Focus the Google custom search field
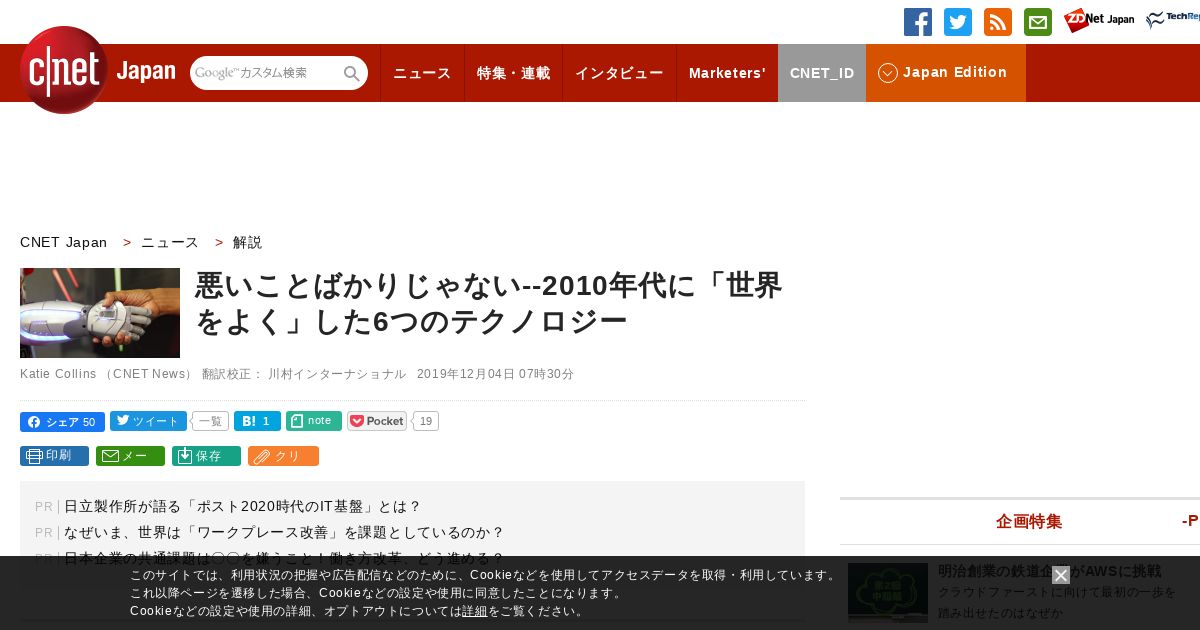 [x=266, y=73]
